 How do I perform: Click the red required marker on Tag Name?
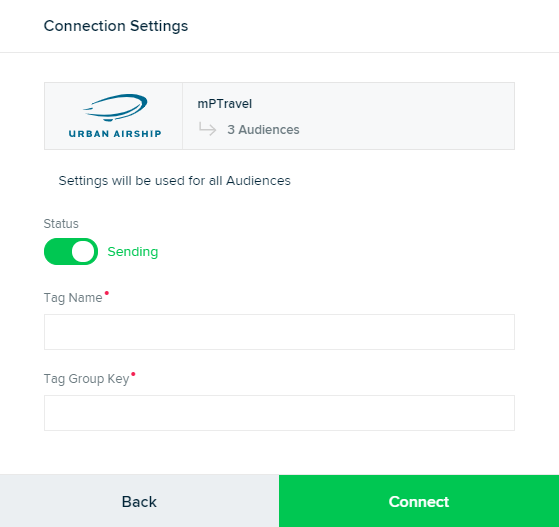pos(107,293)
